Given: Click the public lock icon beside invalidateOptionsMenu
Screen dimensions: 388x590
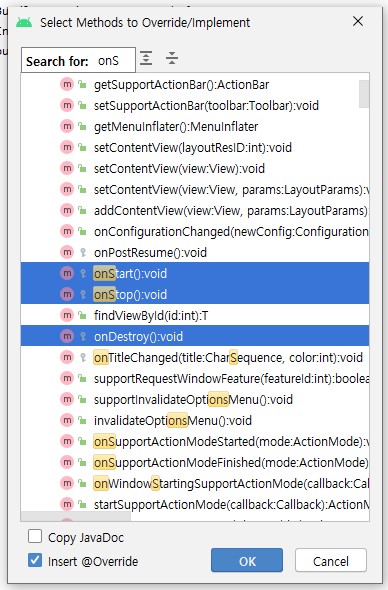Looking at the screenshot, I should [x=82, y=420].
